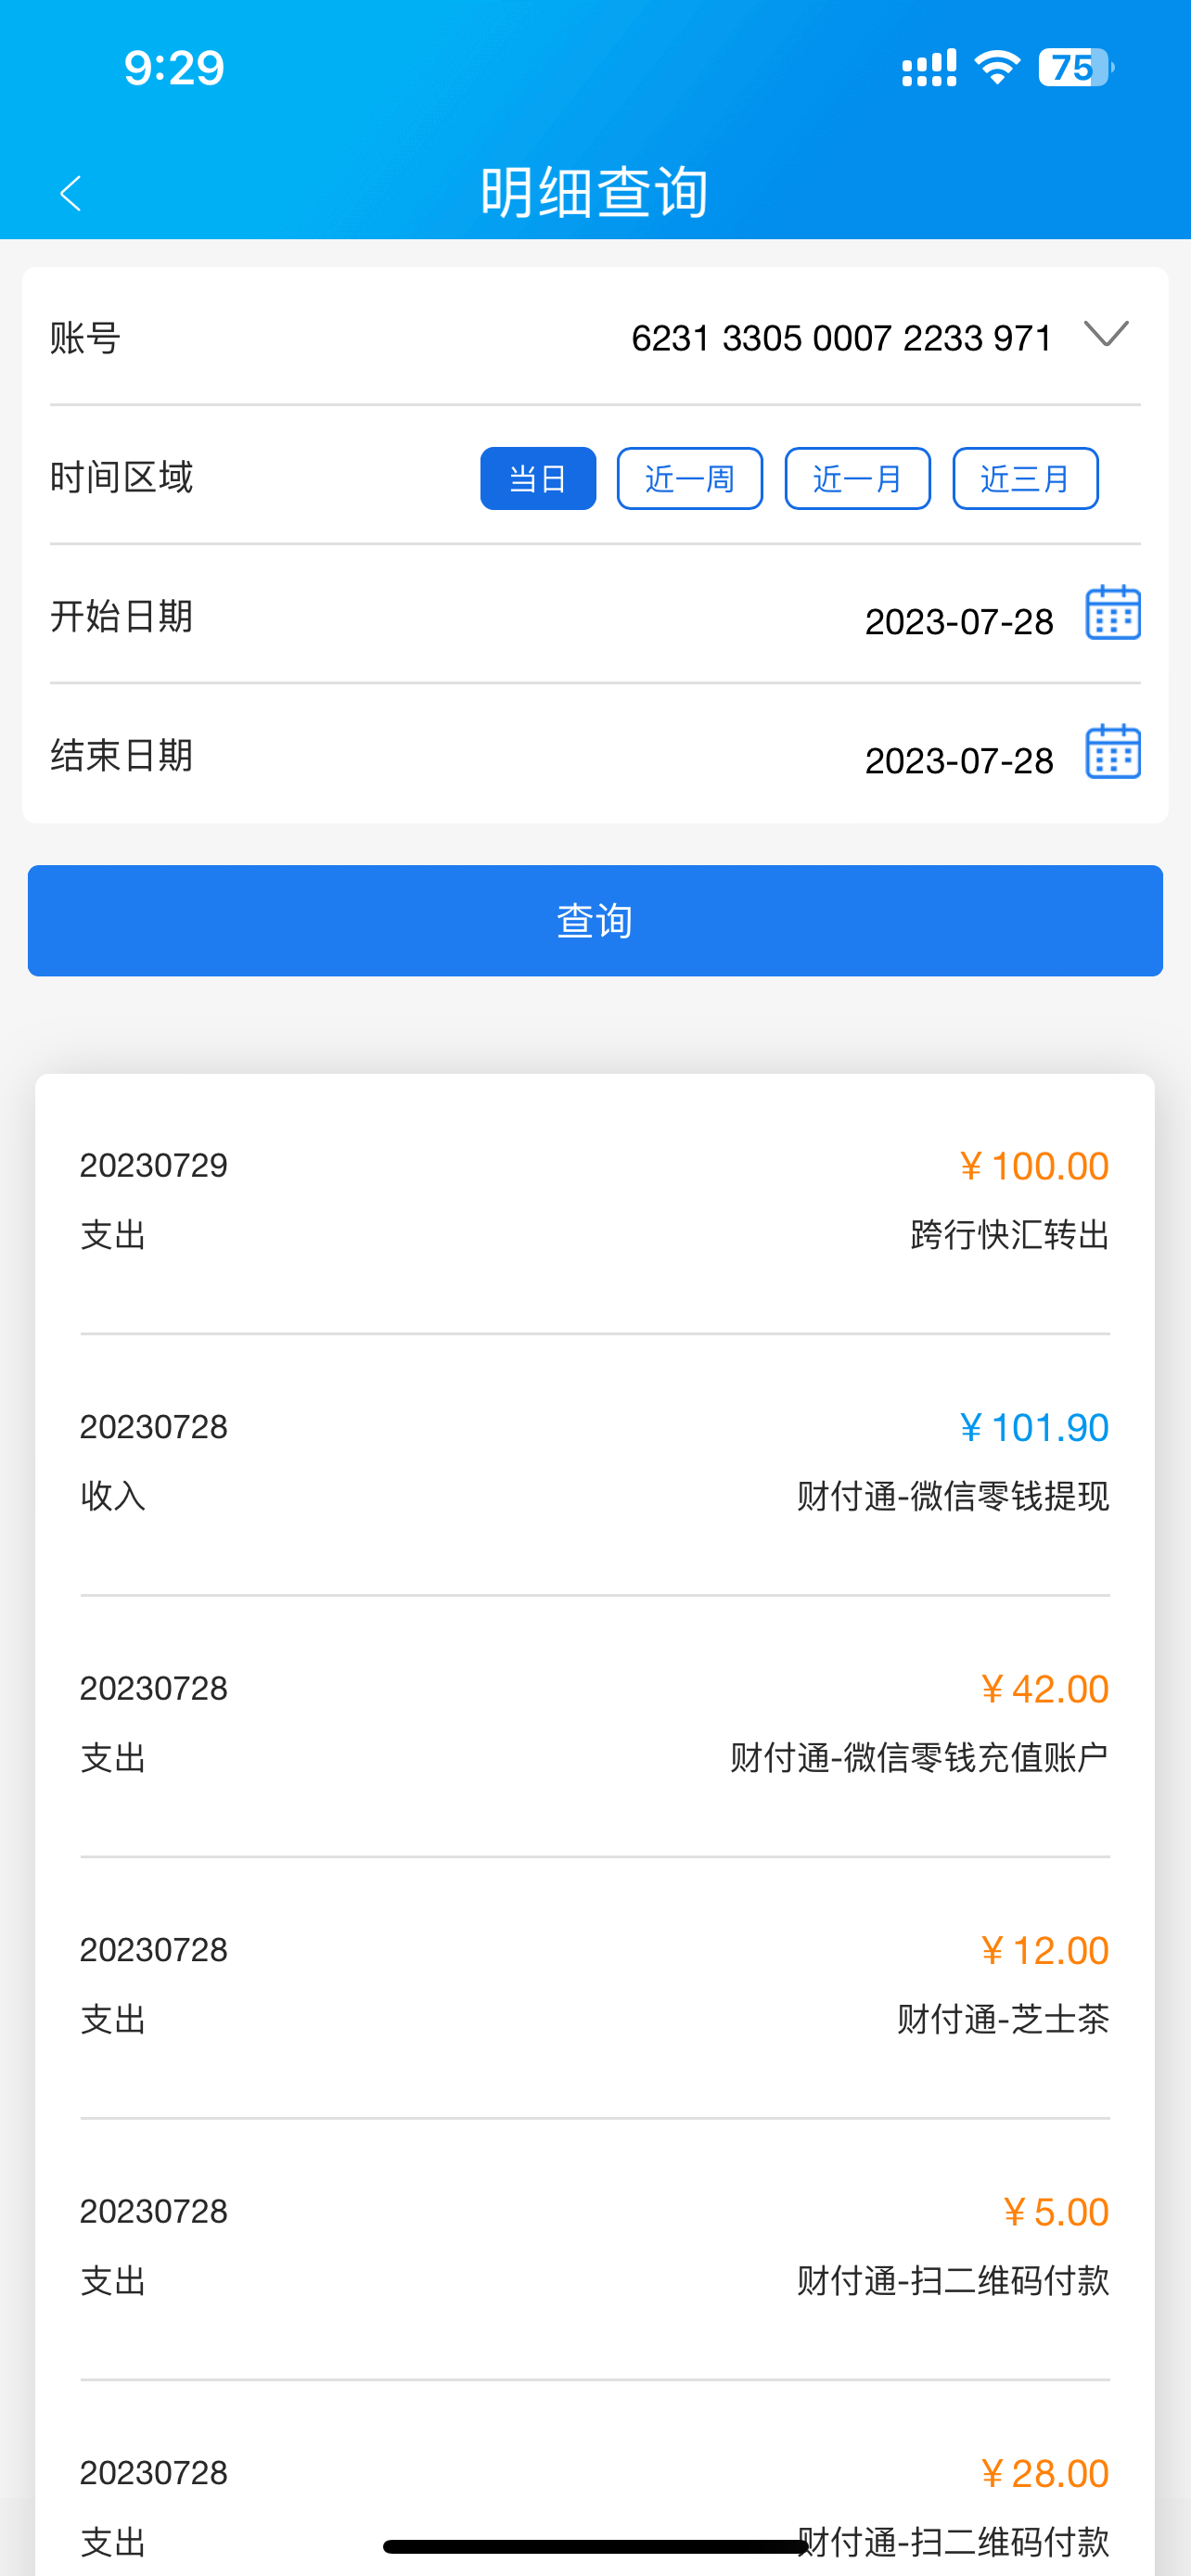The height and width of the screenshot is (2576, 1191).
Task: Tap the end date value field
Action: (x=958, y=761)
